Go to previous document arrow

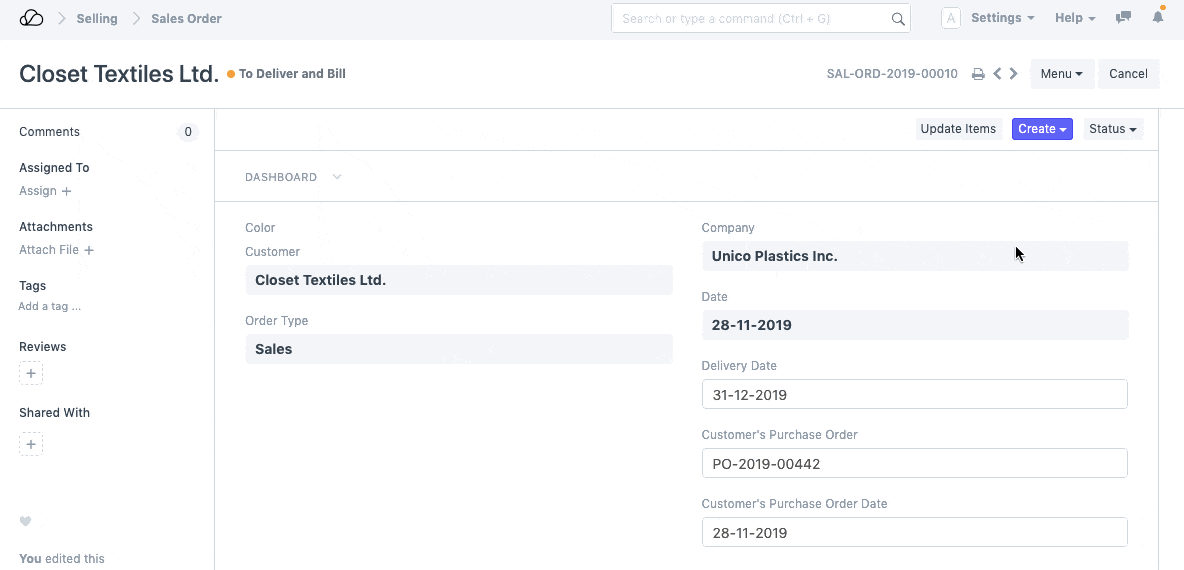pos(997,74)
